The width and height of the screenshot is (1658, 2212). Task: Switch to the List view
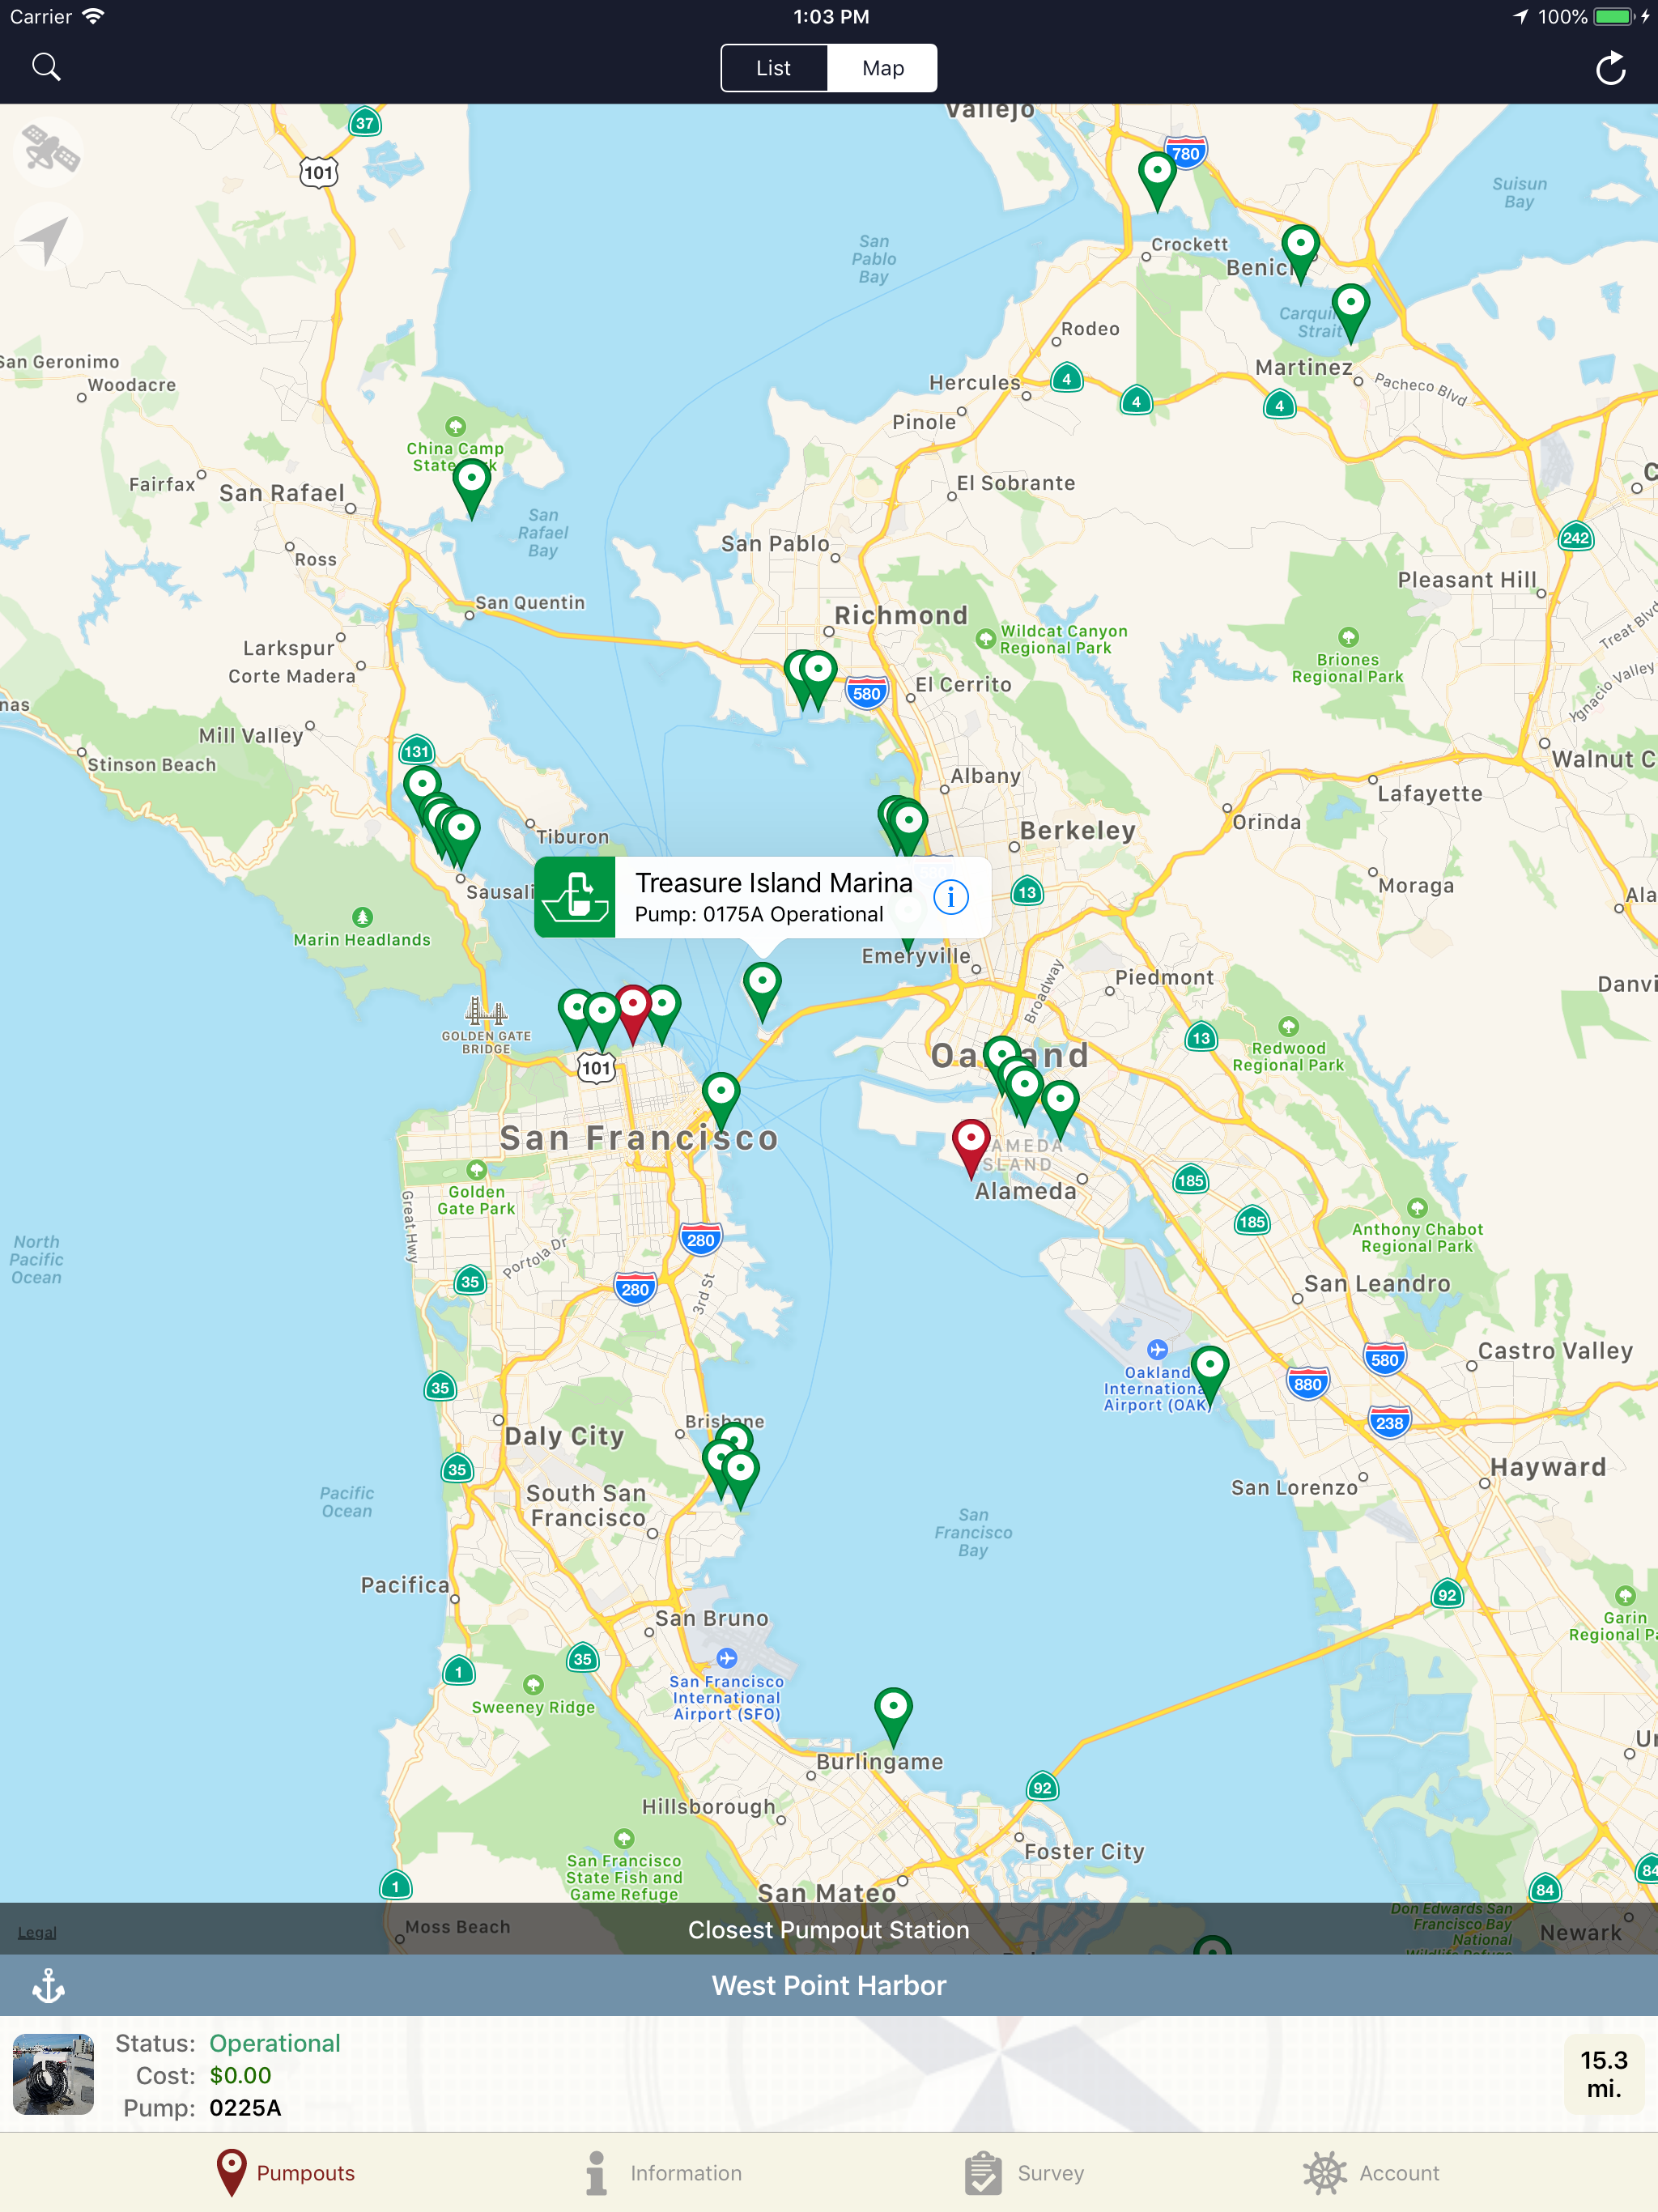click(x=774, y=68)
